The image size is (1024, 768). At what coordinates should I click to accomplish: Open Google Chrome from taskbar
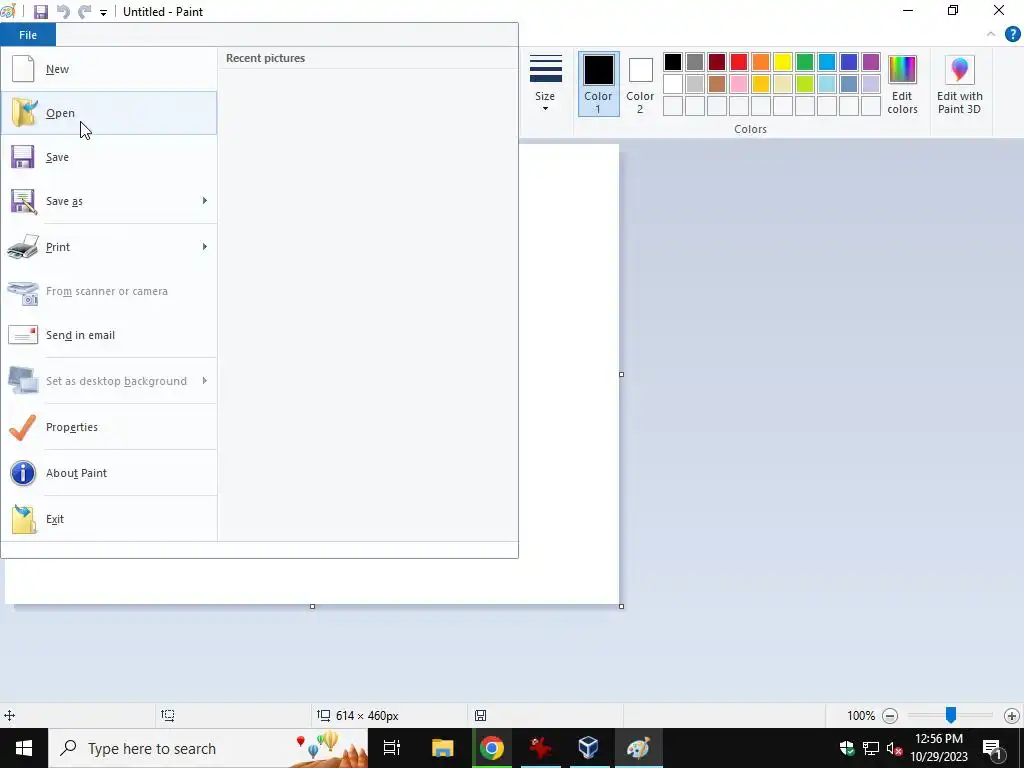point(492,748)
